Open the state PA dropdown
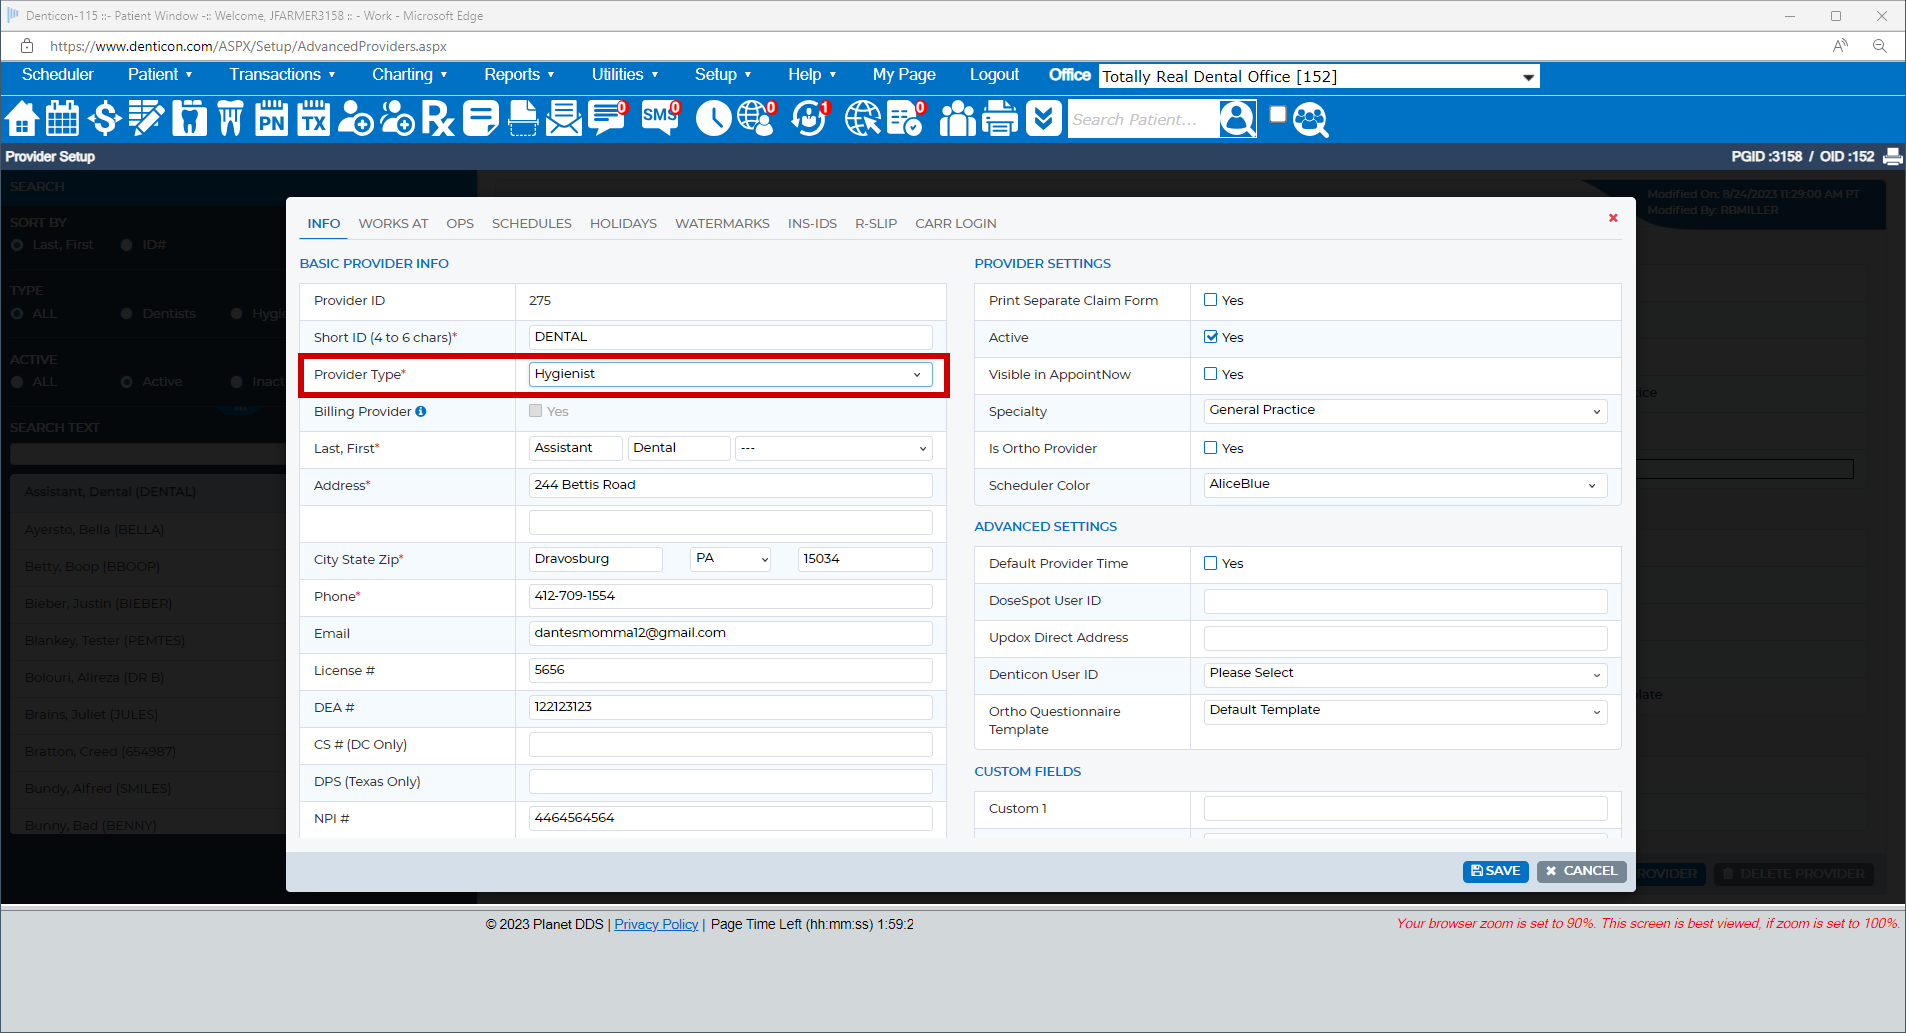The height and width of the screenshot is (1033, 1906). tap(731, 559)
